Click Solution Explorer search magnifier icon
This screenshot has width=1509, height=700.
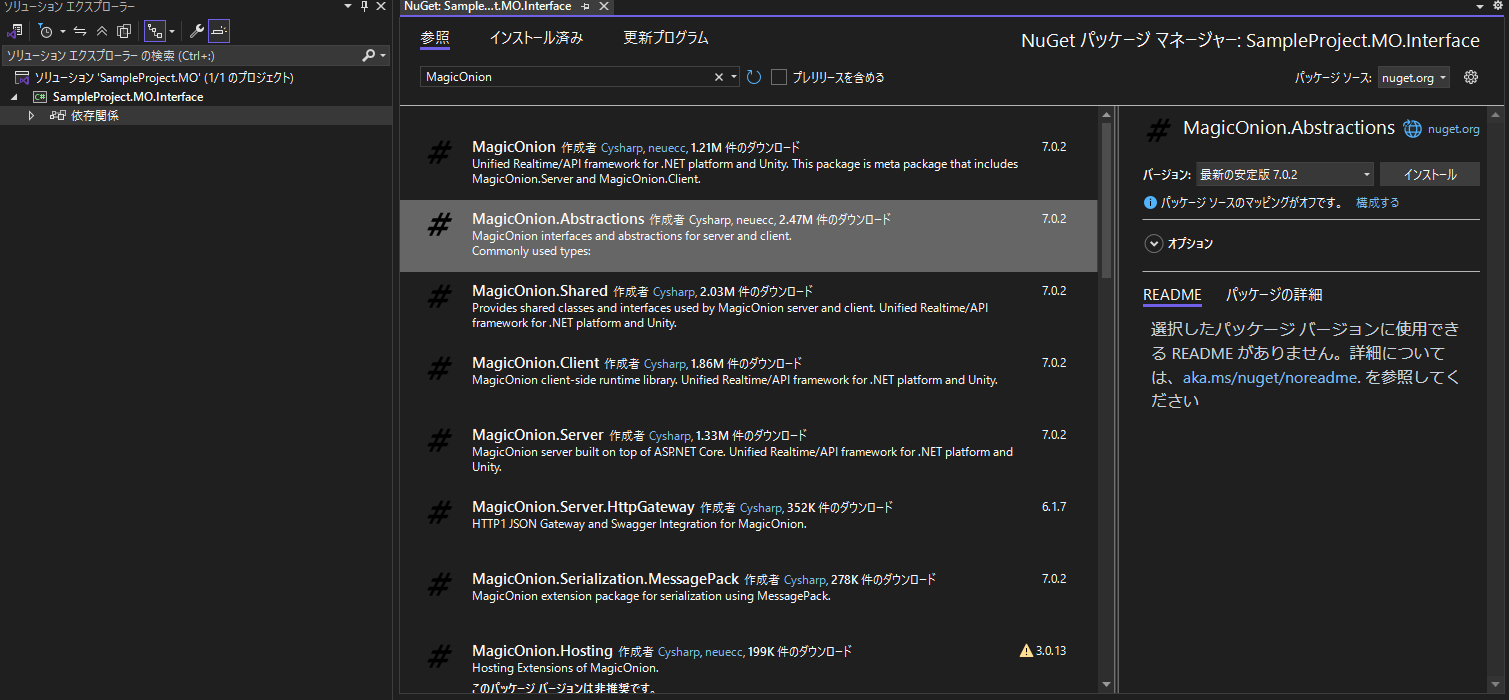point(368,56)
